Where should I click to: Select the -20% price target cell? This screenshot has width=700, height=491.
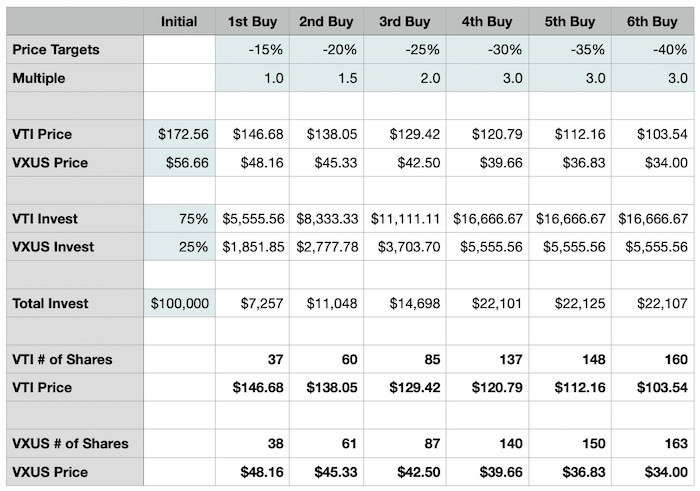326,50
